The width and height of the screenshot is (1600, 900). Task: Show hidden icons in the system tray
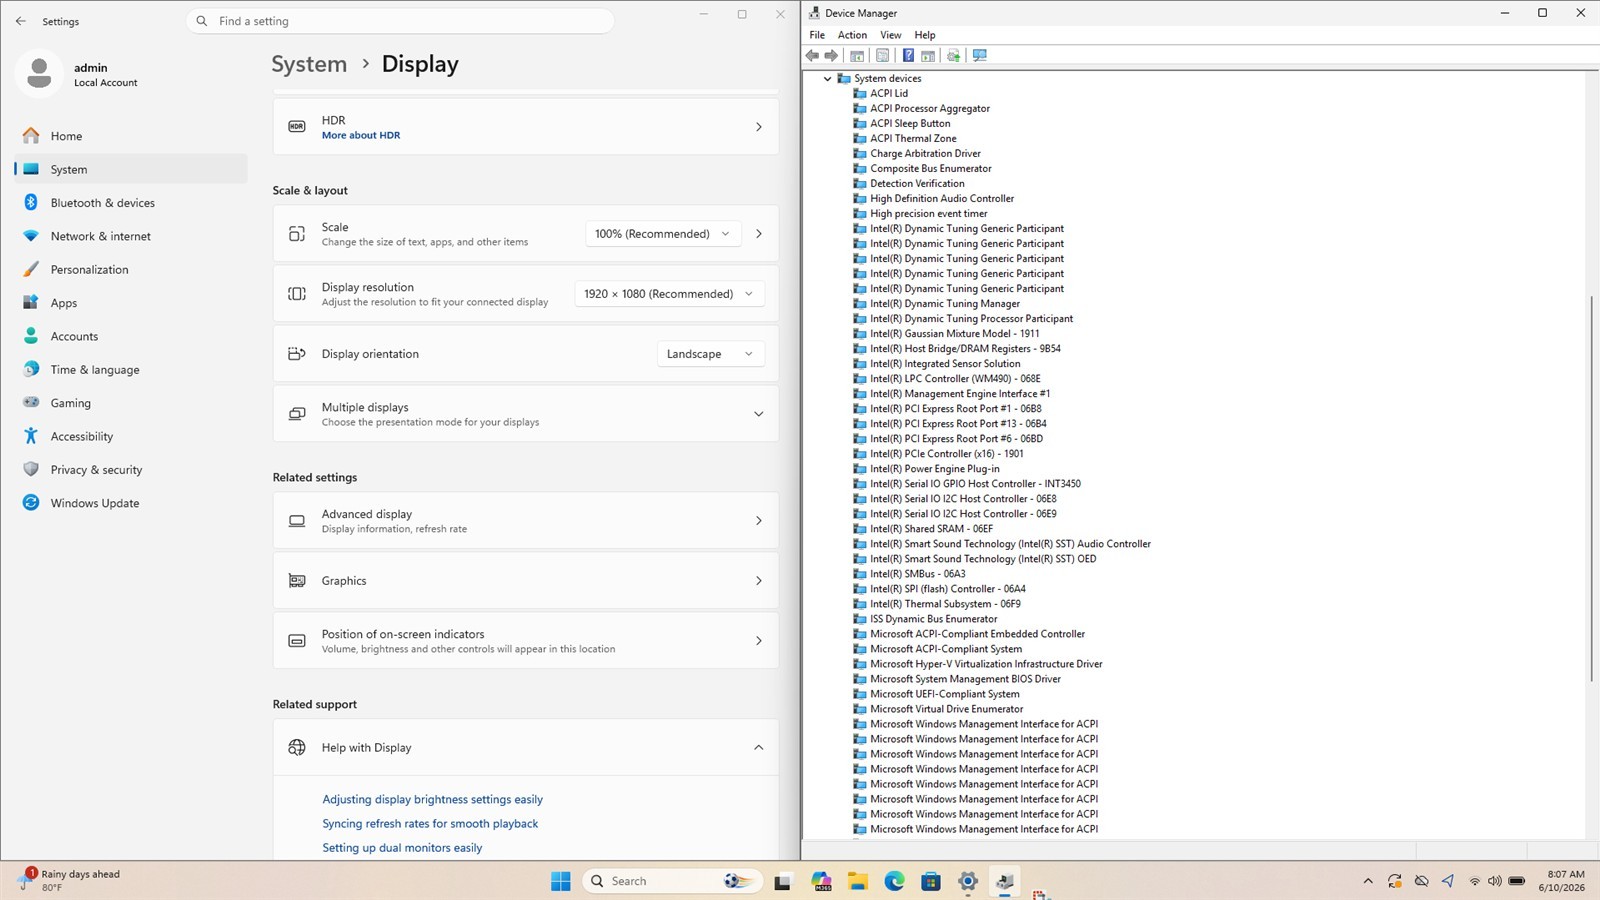1368,881
